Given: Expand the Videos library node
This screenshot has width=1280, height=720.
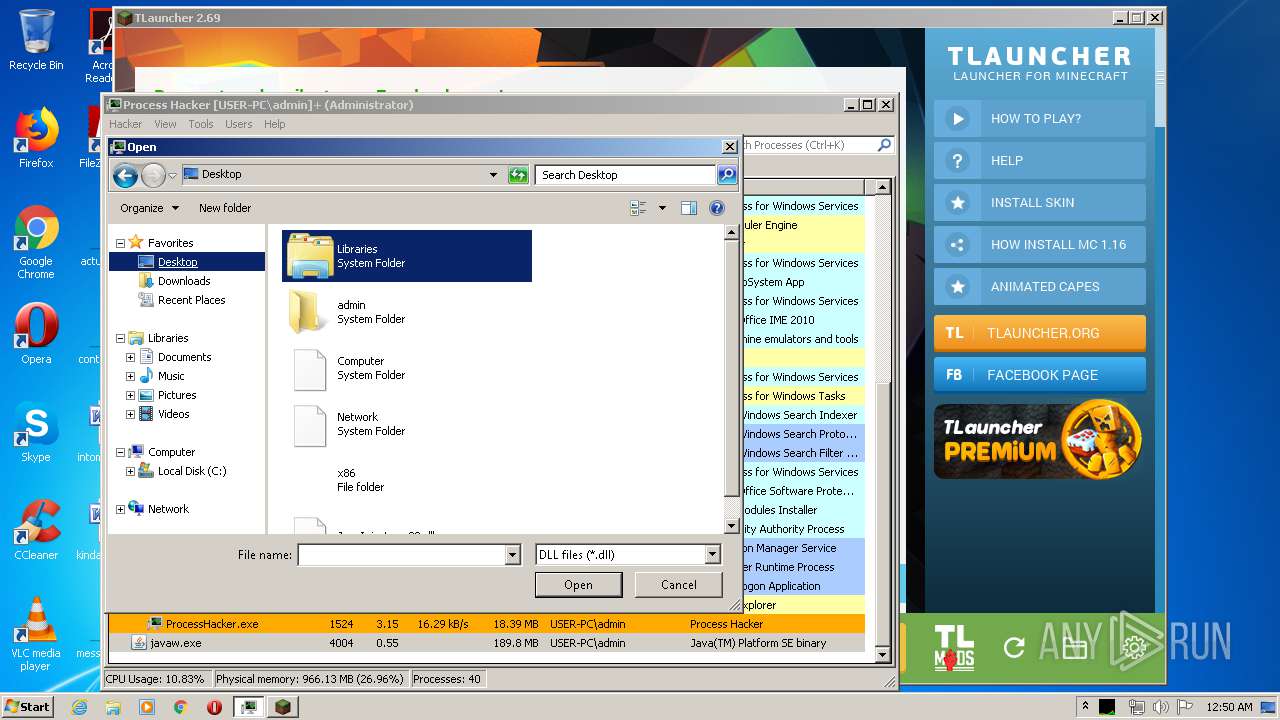Looking at the screenshot, I should (130, 414).
